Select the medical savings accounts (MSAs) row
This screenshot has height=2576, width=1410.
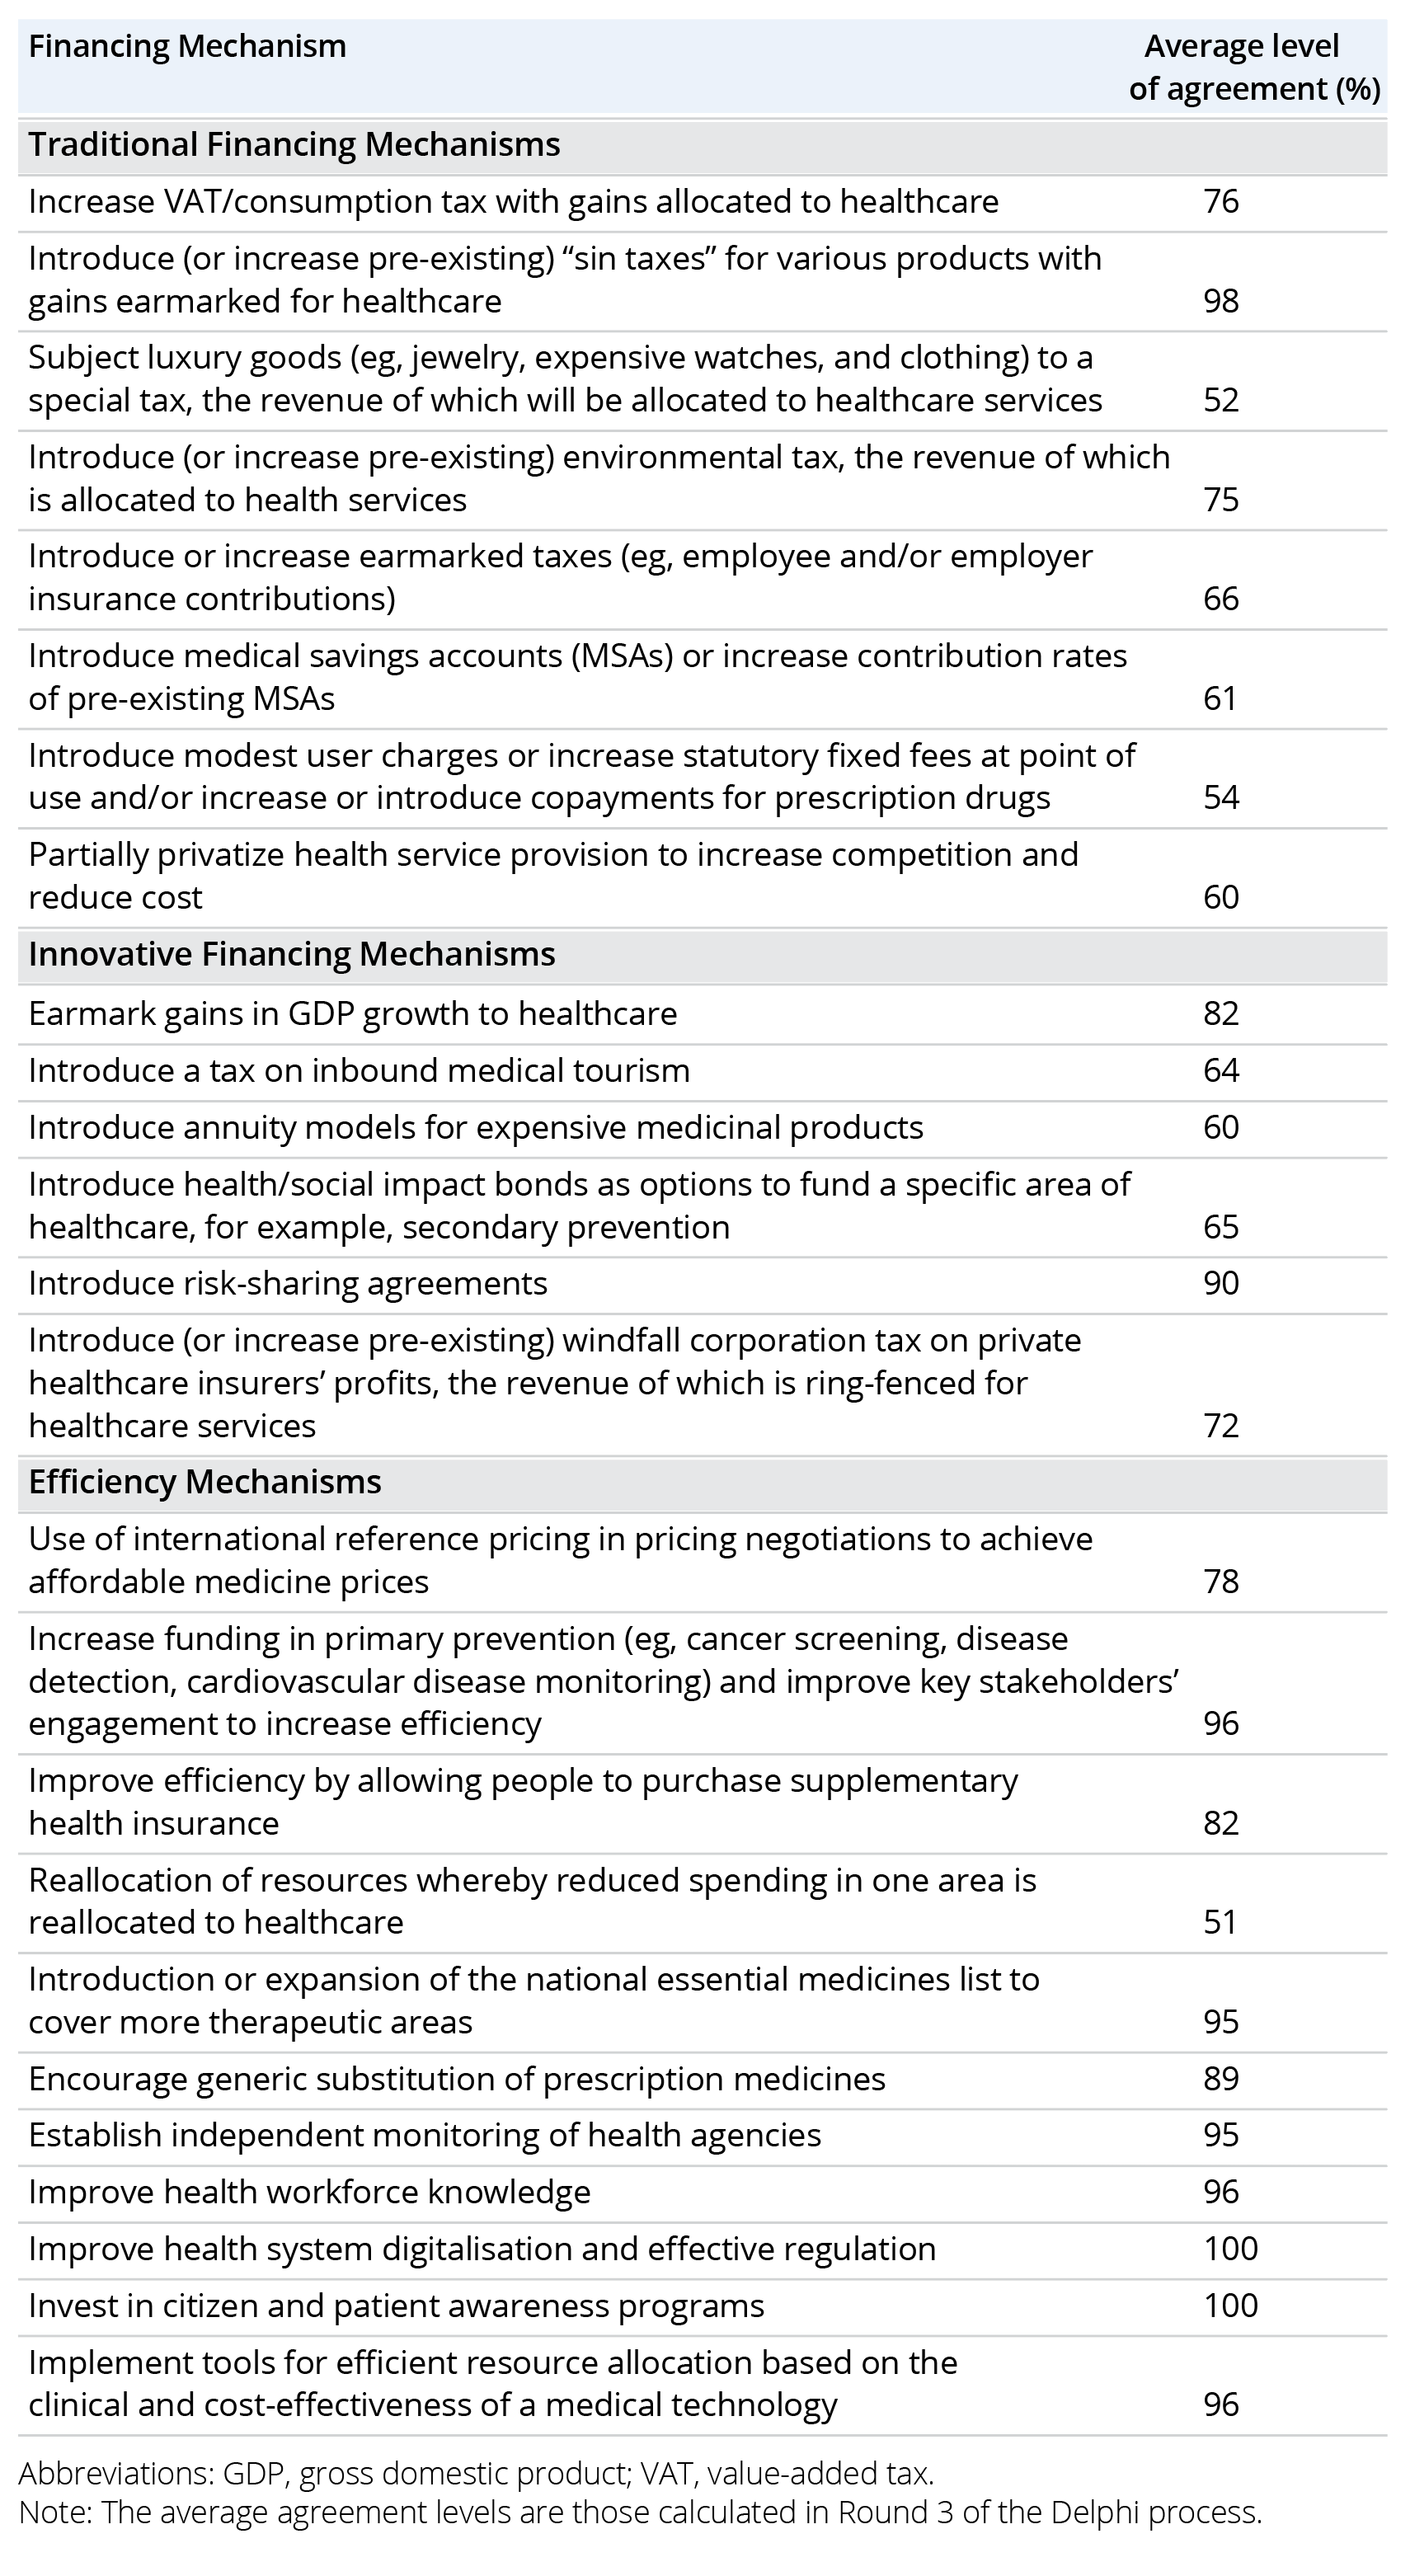577,677
